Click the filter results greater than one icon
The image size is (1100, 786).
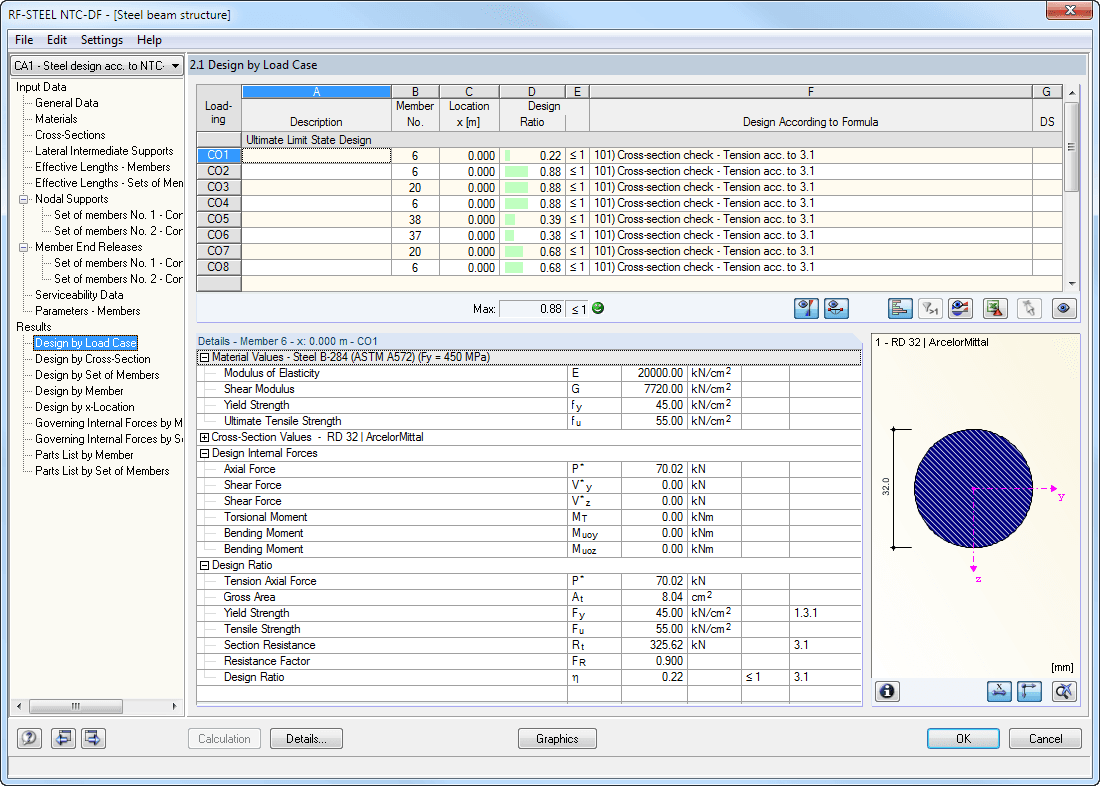[x=930, y=308]
